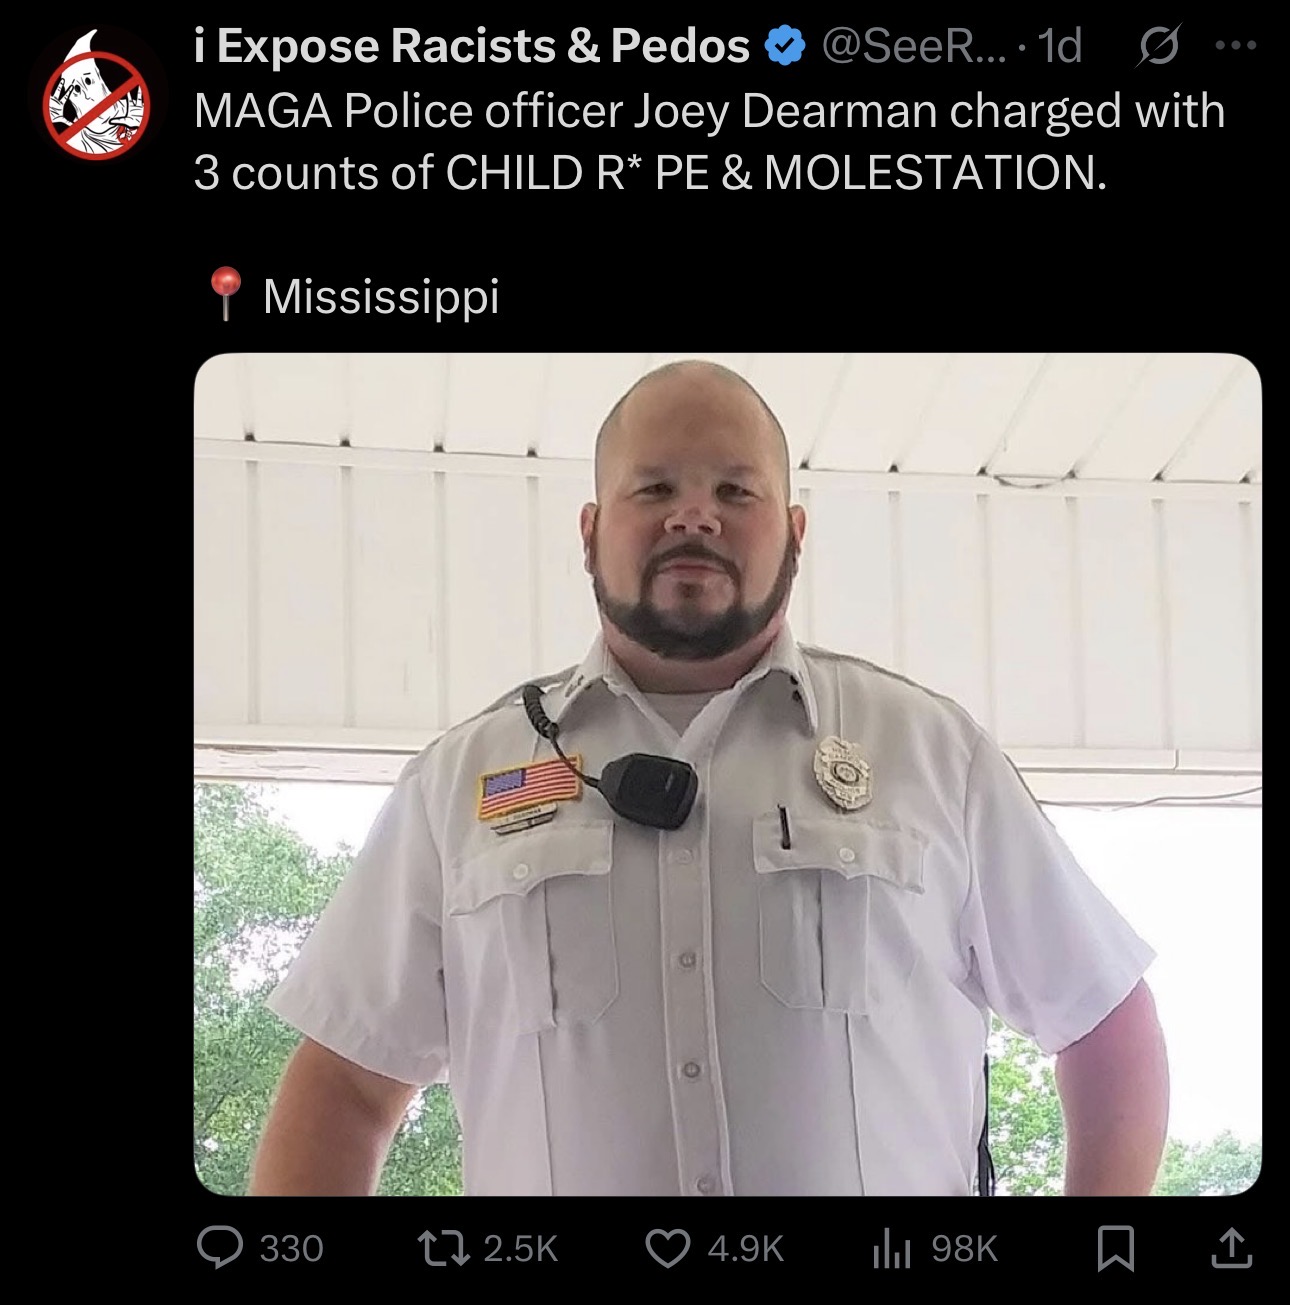Open the account's profile avatar
Viewport: 1290px width, 1305px height.
tap(96, 97)
